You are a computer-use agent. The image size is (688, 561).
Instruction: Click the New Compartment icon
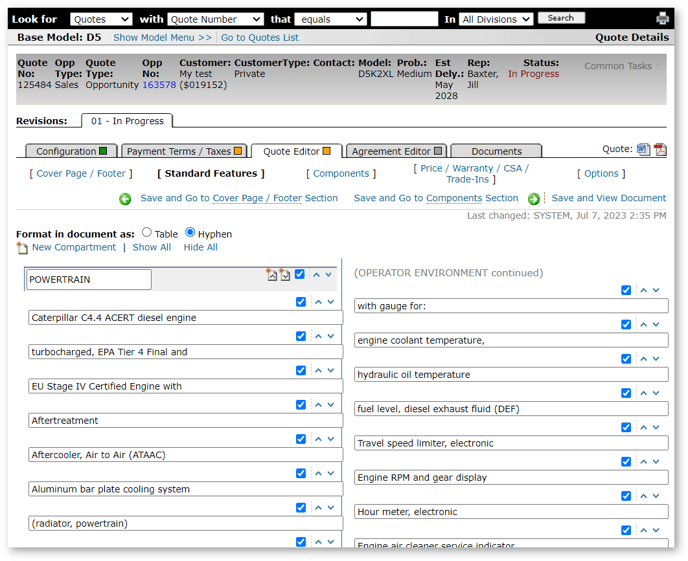[x=22, y=247]
